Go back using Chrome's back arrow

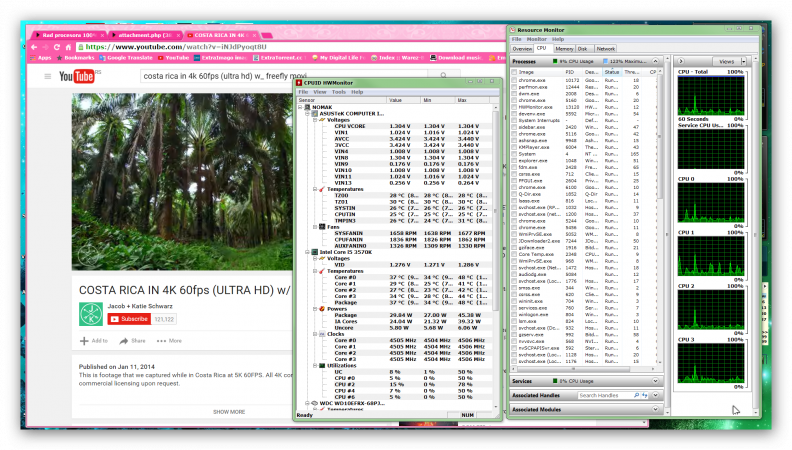pyautogui.click(x=34, y=47)
